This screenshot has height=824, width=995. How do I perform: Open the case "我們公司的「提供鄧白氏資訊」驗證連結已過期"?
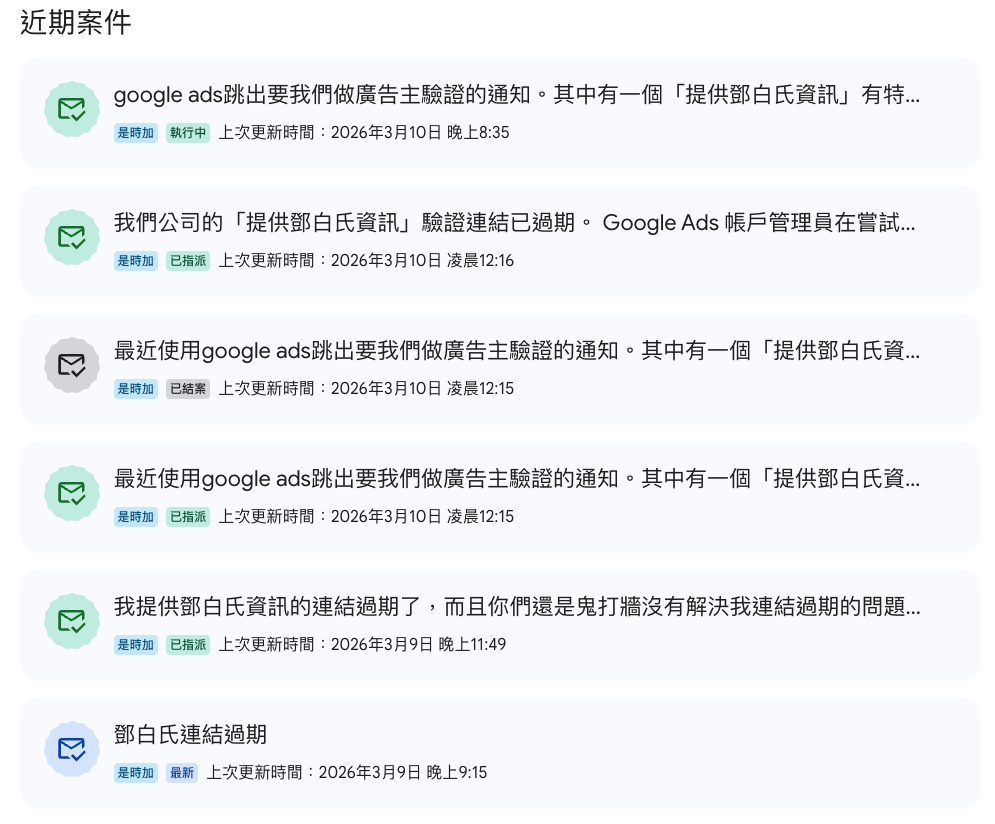click(x=515, y=224)
